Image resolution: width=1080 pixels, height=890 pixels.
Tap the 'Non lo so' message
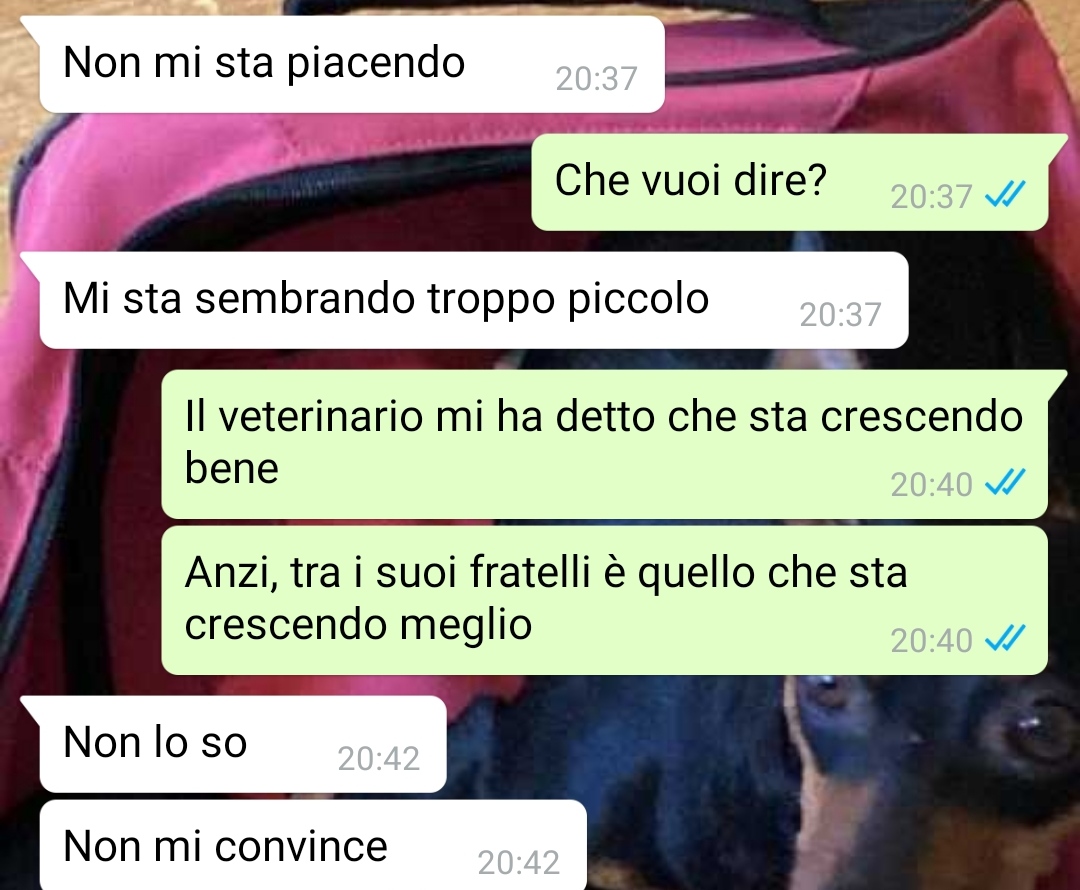[242, 744]
